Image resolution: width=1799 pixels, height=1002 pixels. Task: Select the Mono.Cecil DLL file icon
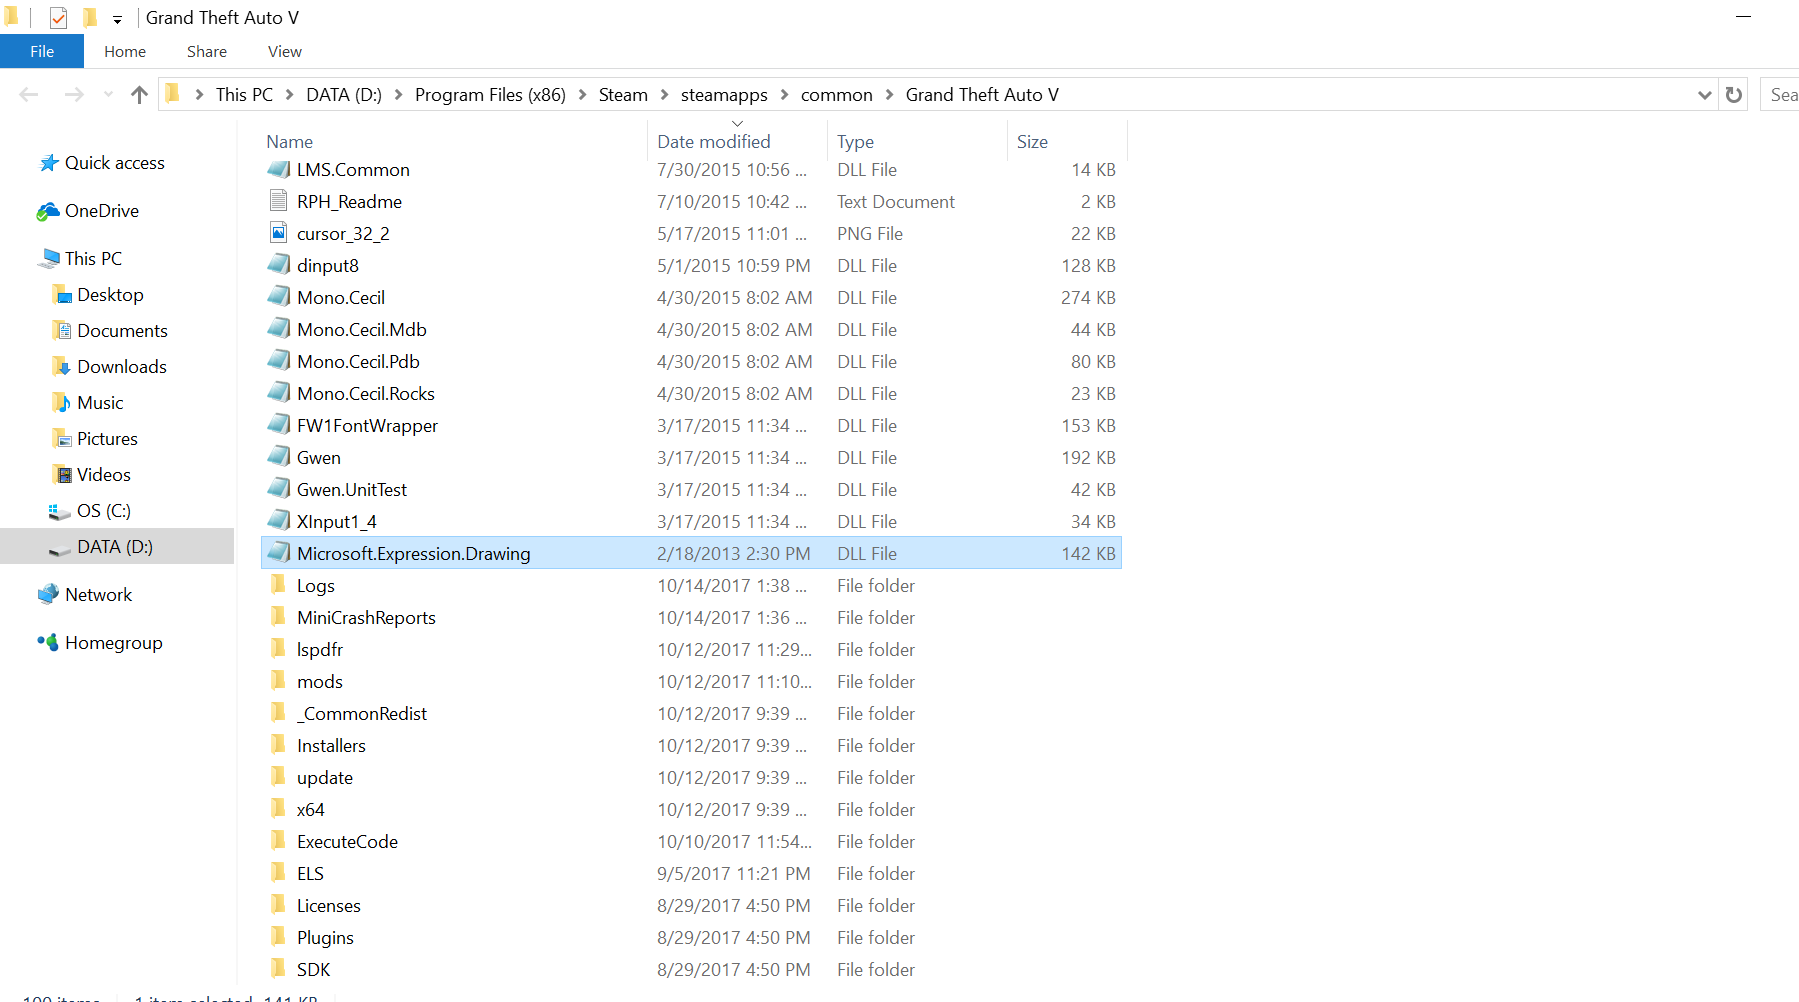click(x=279, y=297)
